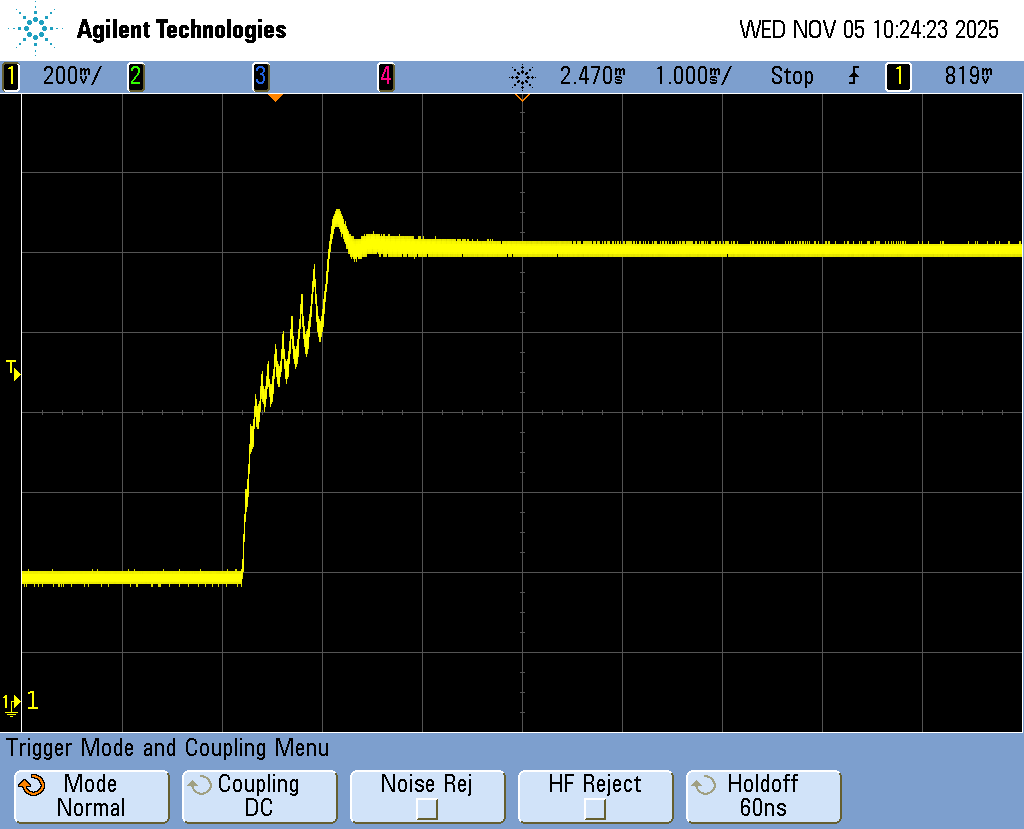1024x829 pixels.
Task: Select the blue channel 3 indicator
Action: (x=260, y=76)
